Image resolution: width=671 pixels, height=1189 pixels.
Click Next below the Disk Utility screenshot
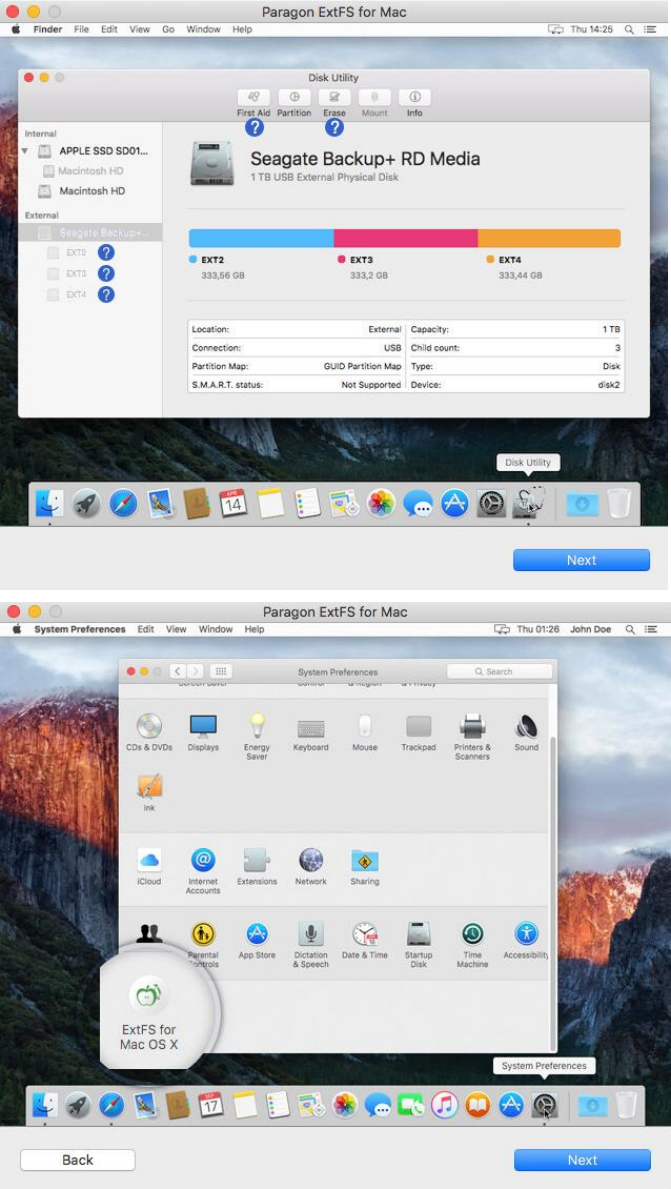[x=582, y=560]
